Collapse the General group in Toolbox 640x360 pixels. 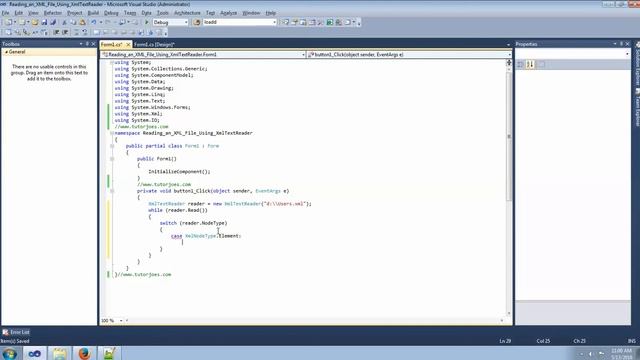(x=6, y=52)
